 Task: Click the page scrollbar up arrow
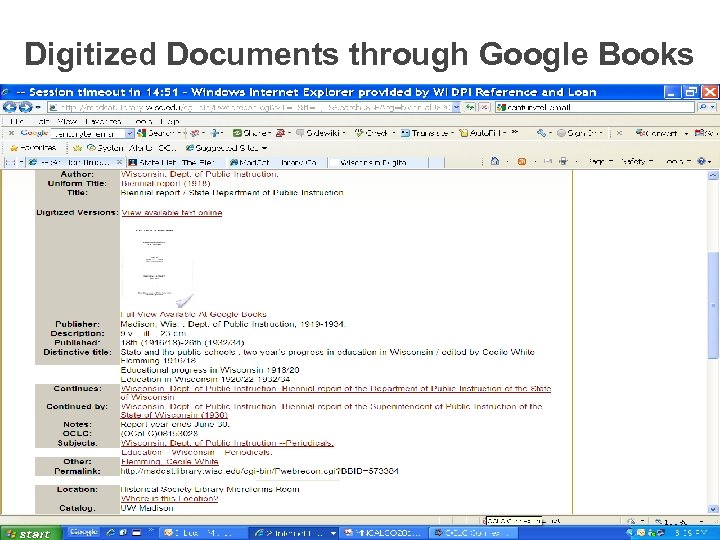pos(713,175)
